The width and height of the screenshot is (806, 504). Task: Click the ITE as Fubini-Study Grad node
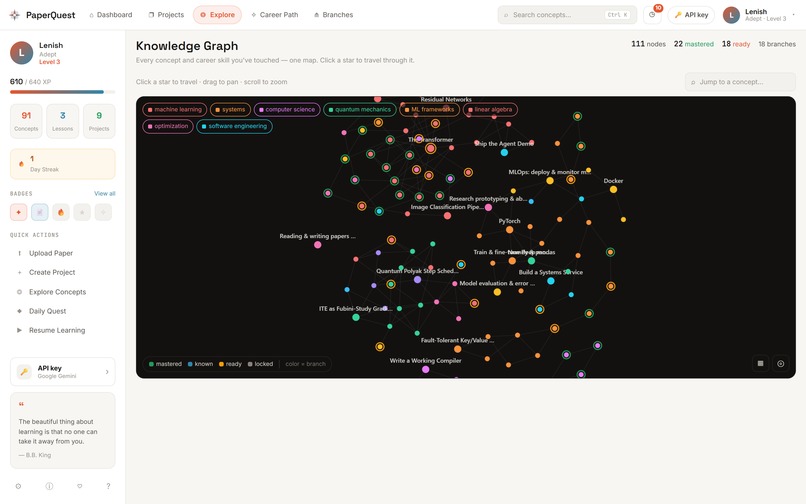[x=356, y=317]
